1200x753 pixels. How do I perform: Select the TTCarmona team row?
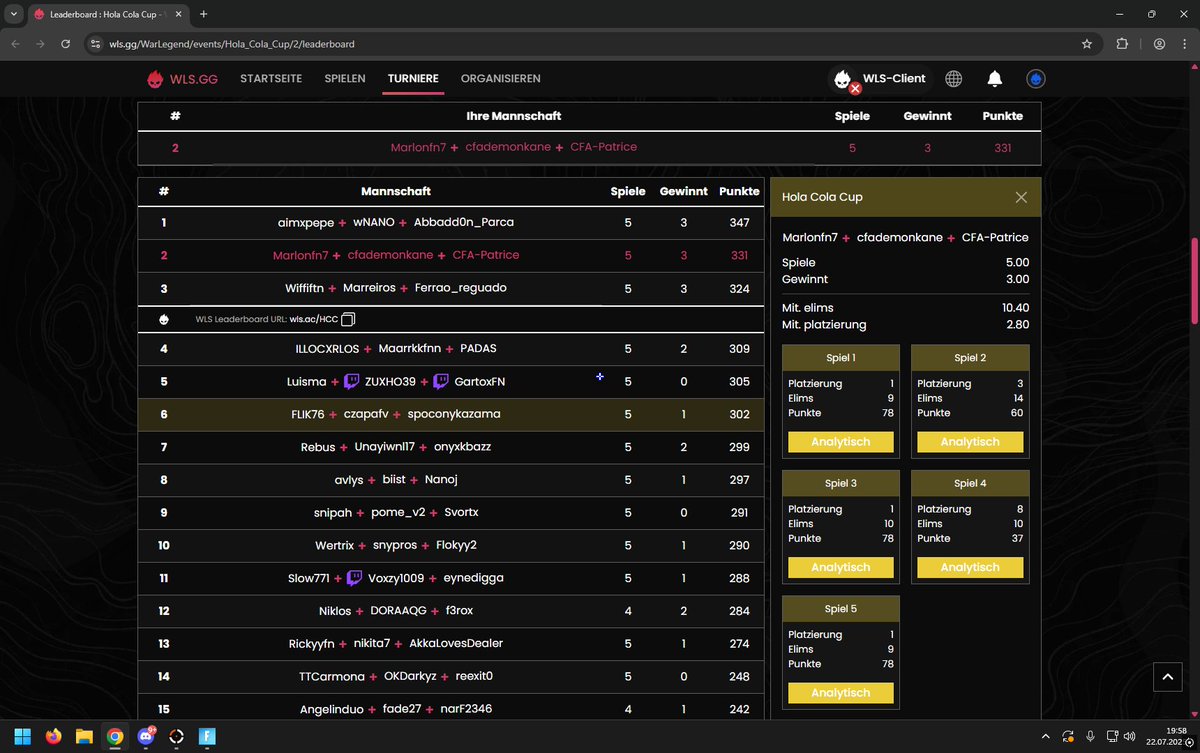451,676
